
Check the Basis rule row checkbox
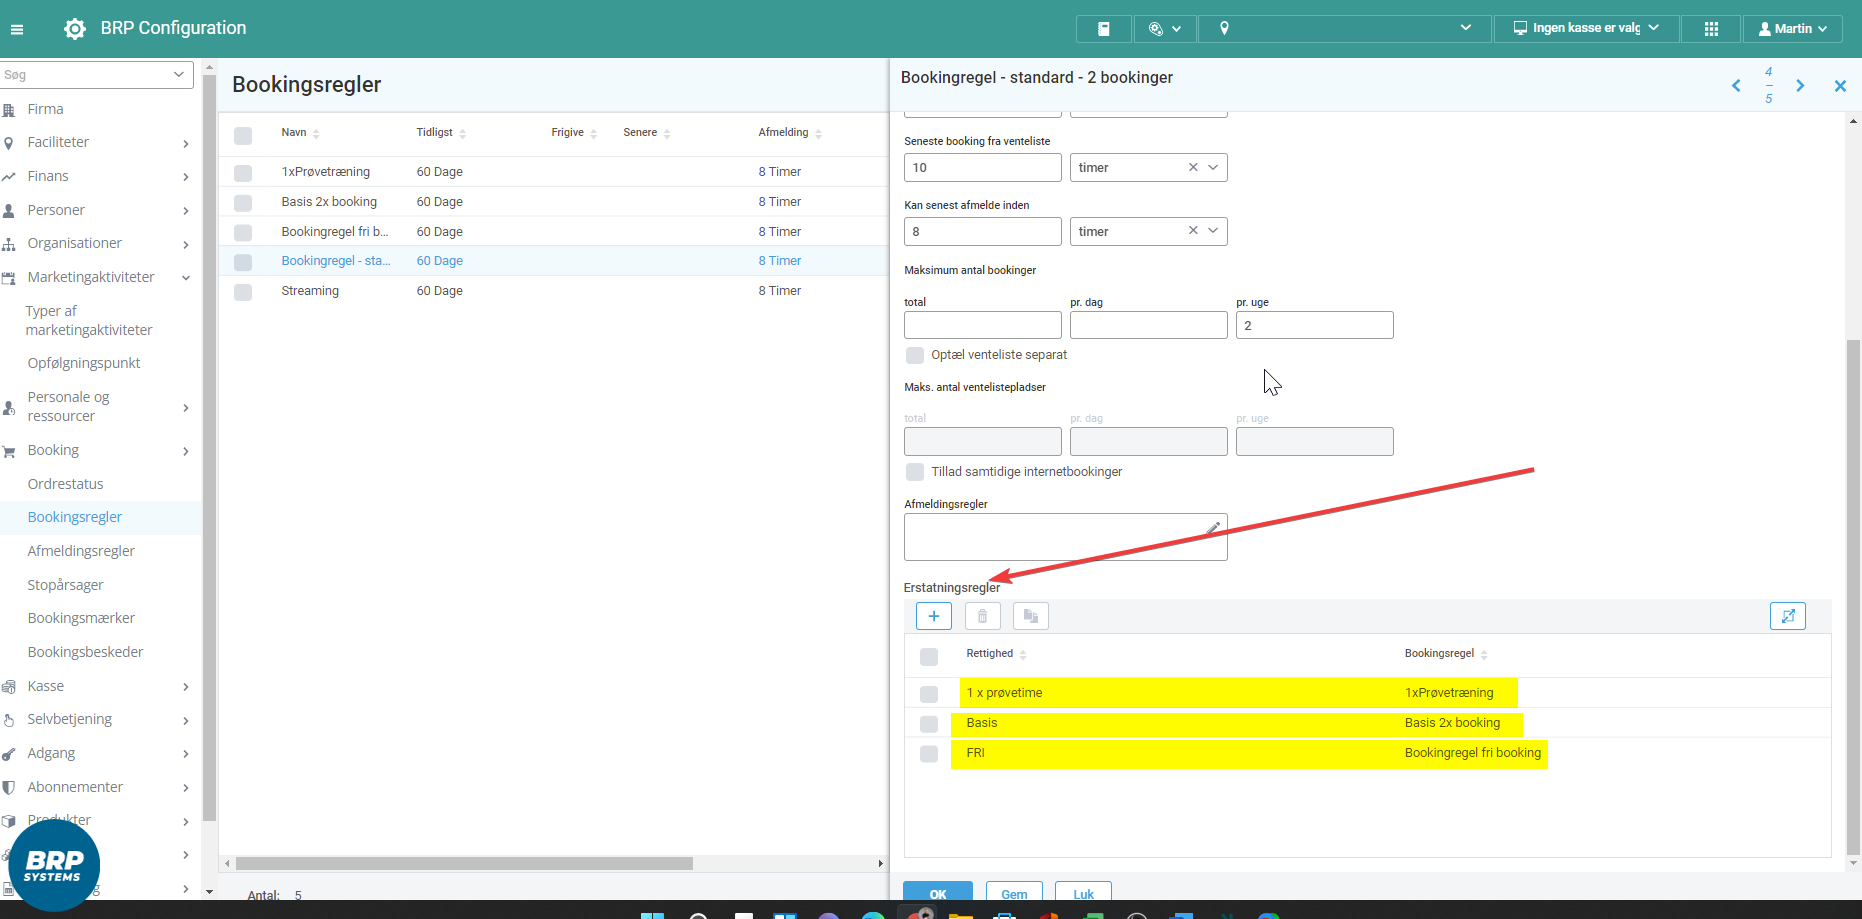[x=929, y=724]
